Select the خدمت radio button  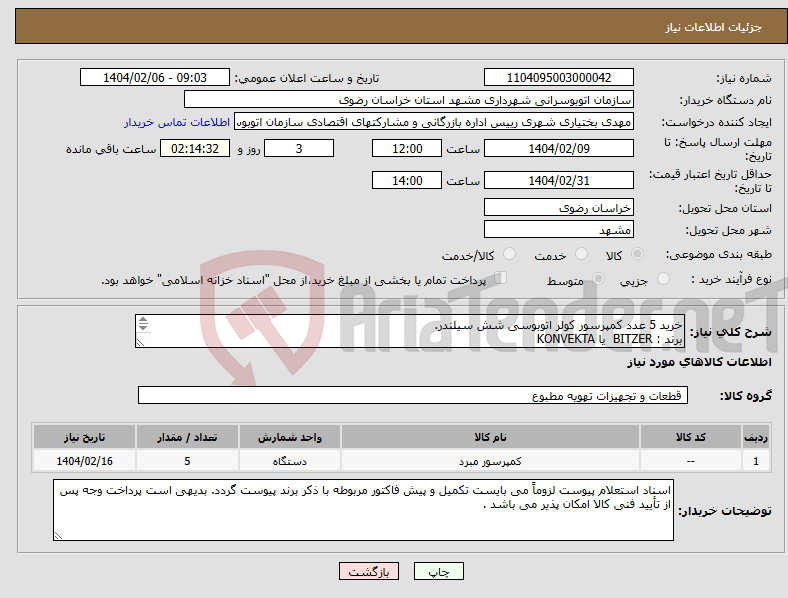581,254
